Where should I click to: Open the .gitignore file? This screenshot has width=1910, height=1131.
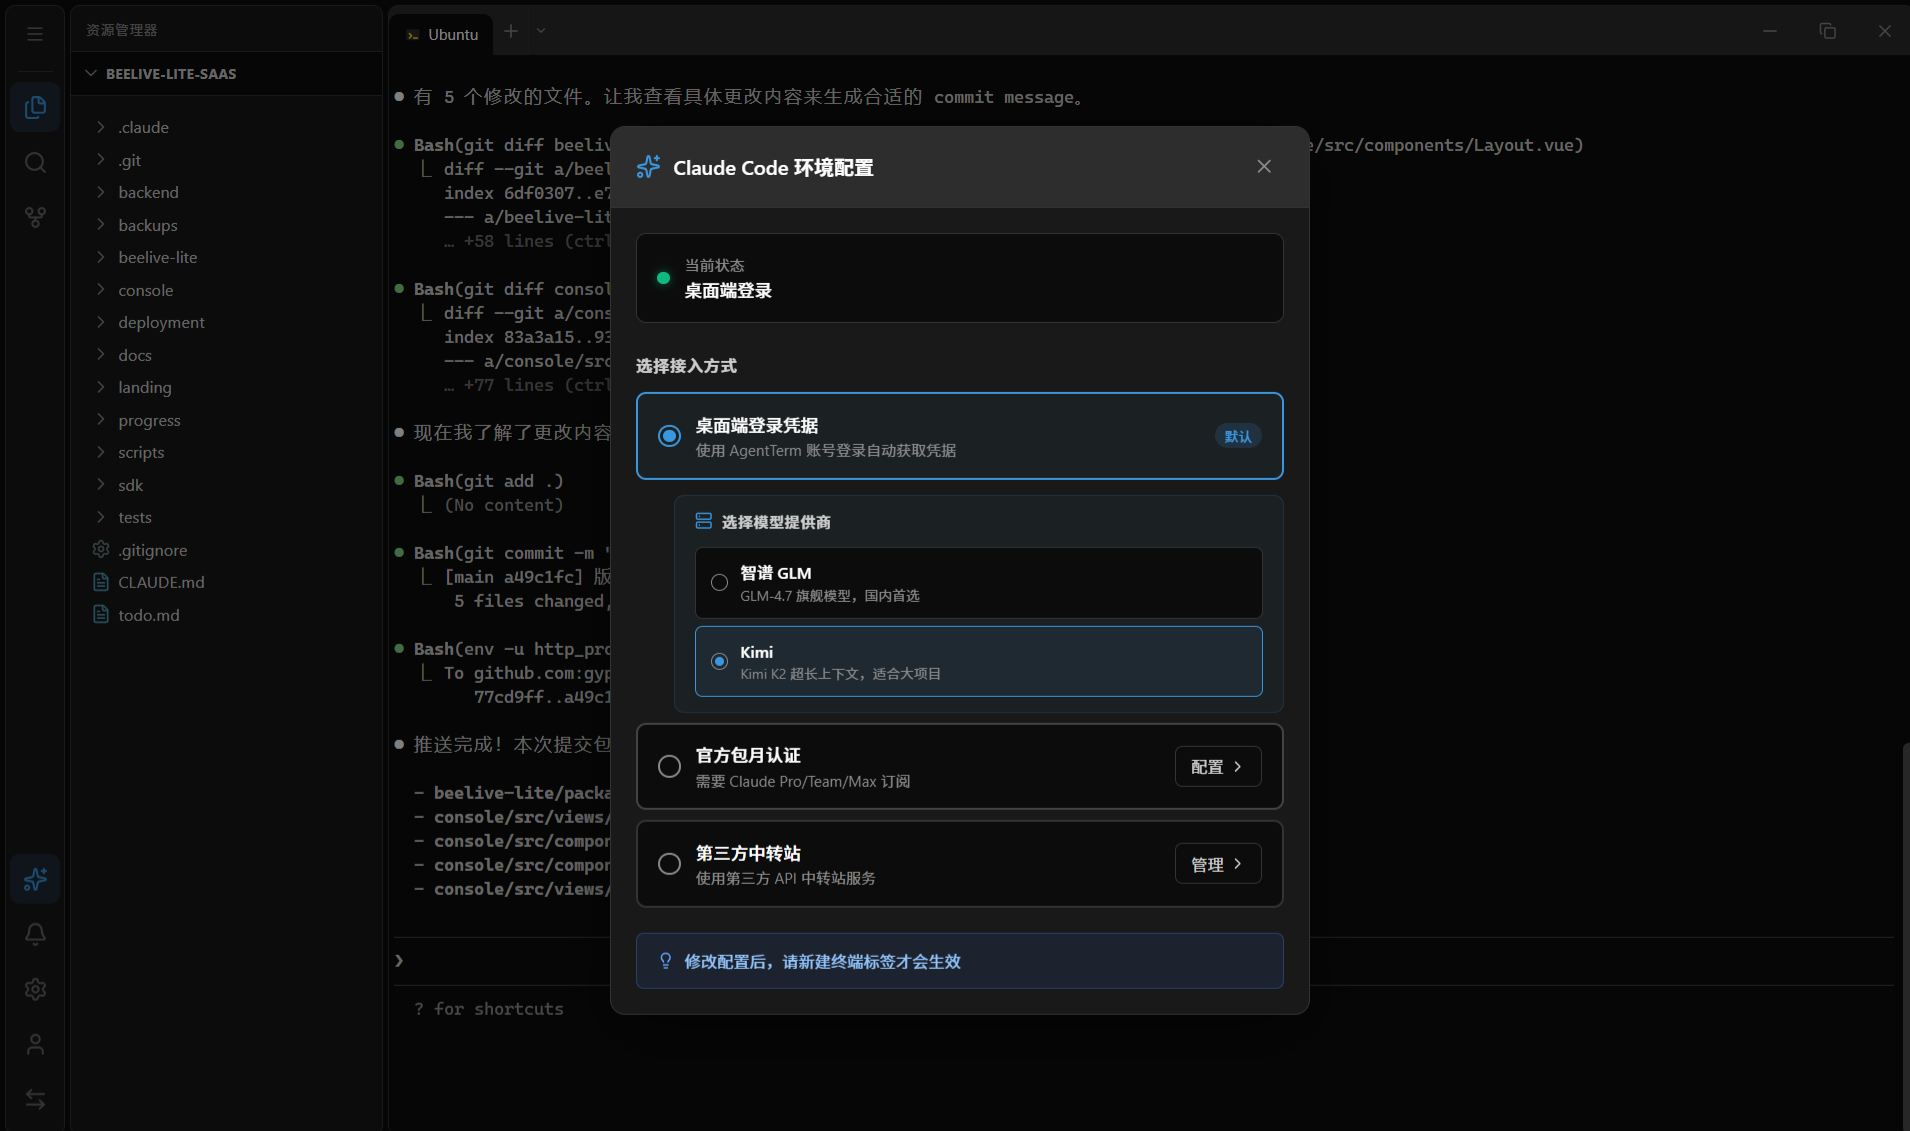[227, 550]
